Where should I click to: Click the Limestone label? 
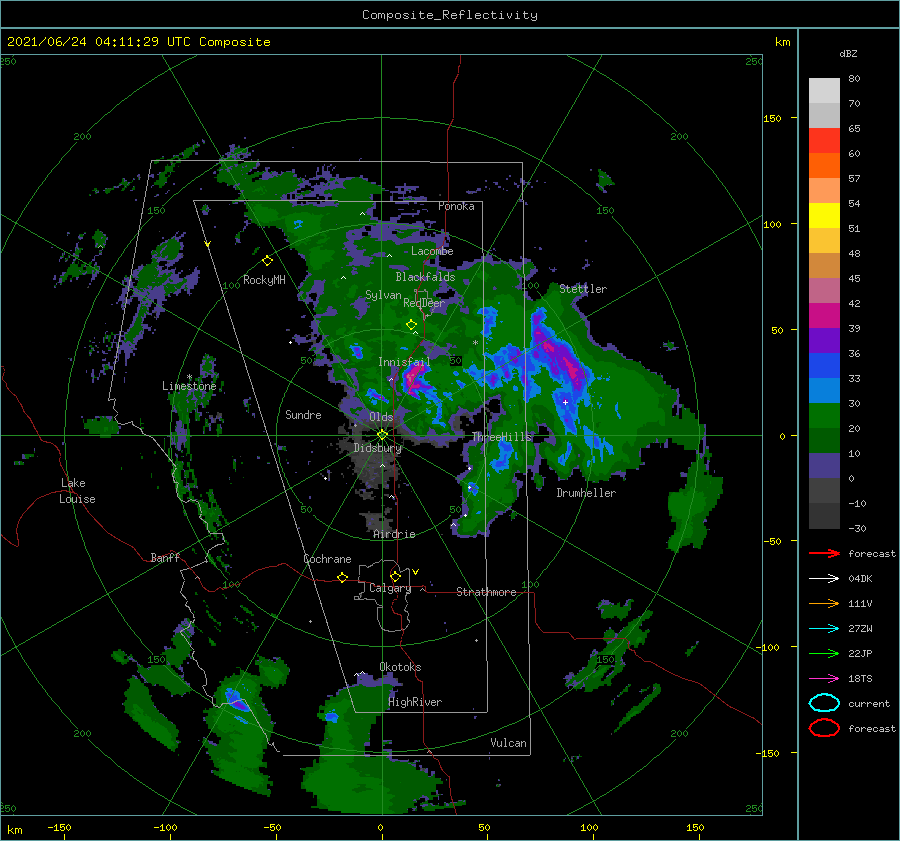point(189,386)
